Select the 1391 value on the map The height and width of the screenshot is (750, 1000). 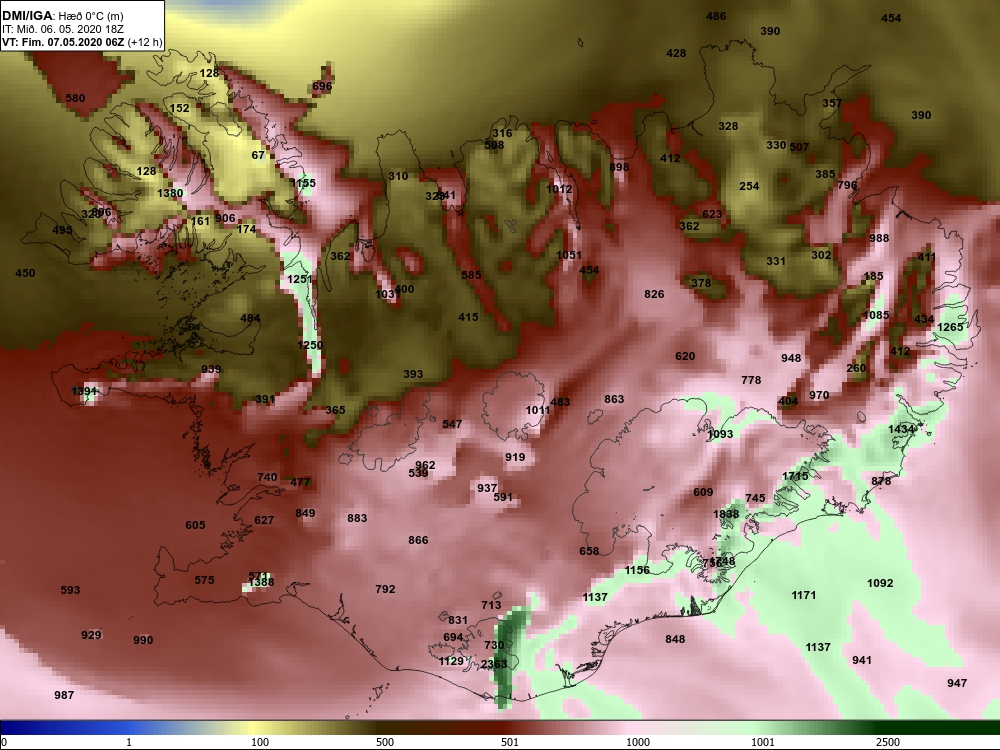[84, 391]
